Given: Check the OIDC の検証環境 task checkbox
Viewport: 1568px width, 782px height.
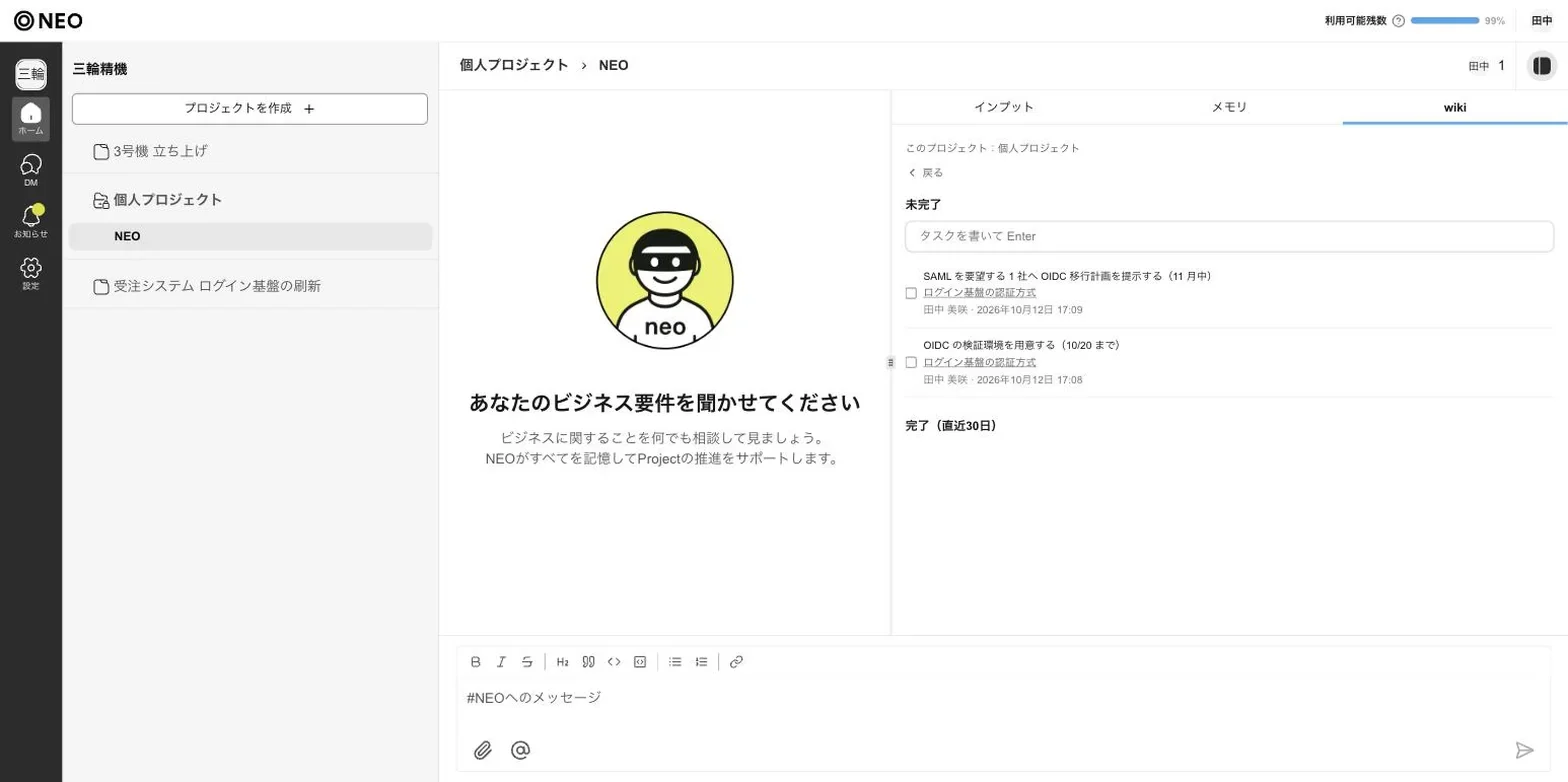Looking at the screenshot, I should (x=911, y=362).
